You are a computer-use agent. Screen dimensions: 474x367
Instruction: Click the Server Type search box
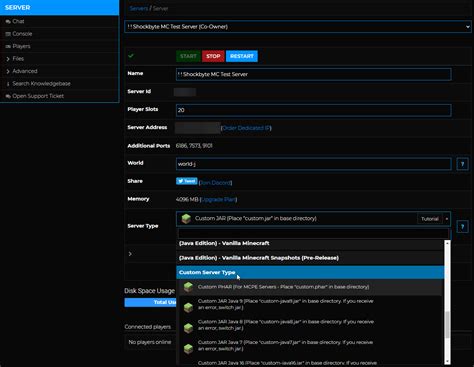pyautogui.click(x=313, y=233)
